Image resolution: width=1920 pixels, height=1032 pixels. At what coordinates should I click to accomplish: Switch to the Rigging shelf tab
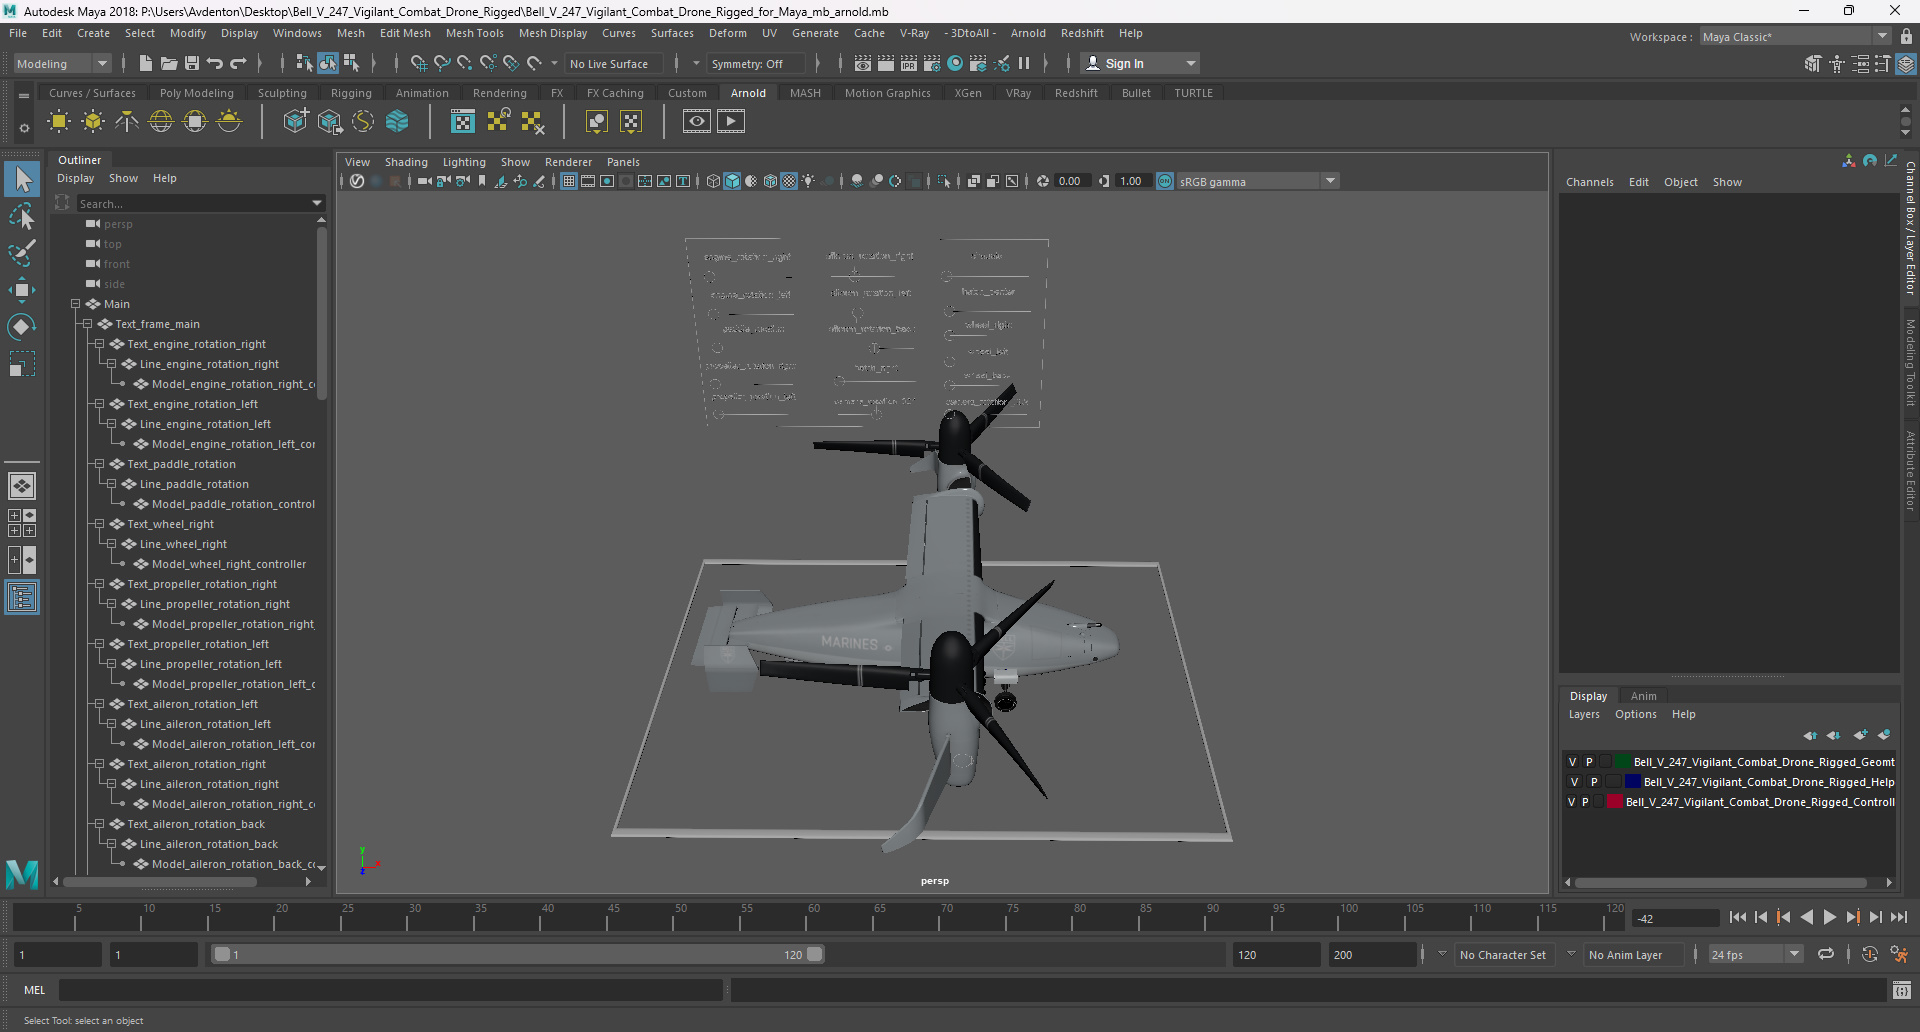351,93
